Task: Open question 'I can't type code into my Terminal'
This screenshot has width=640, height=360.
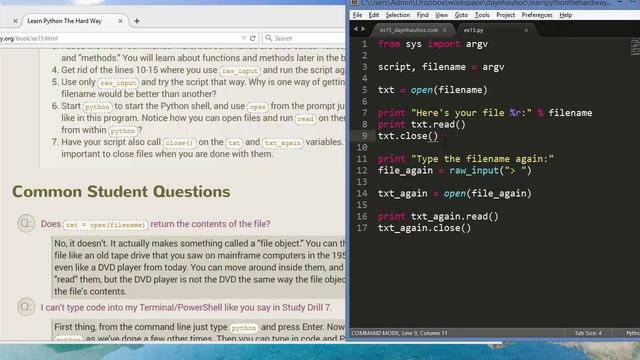Action: pyautogui.click(x=186, y=307)
